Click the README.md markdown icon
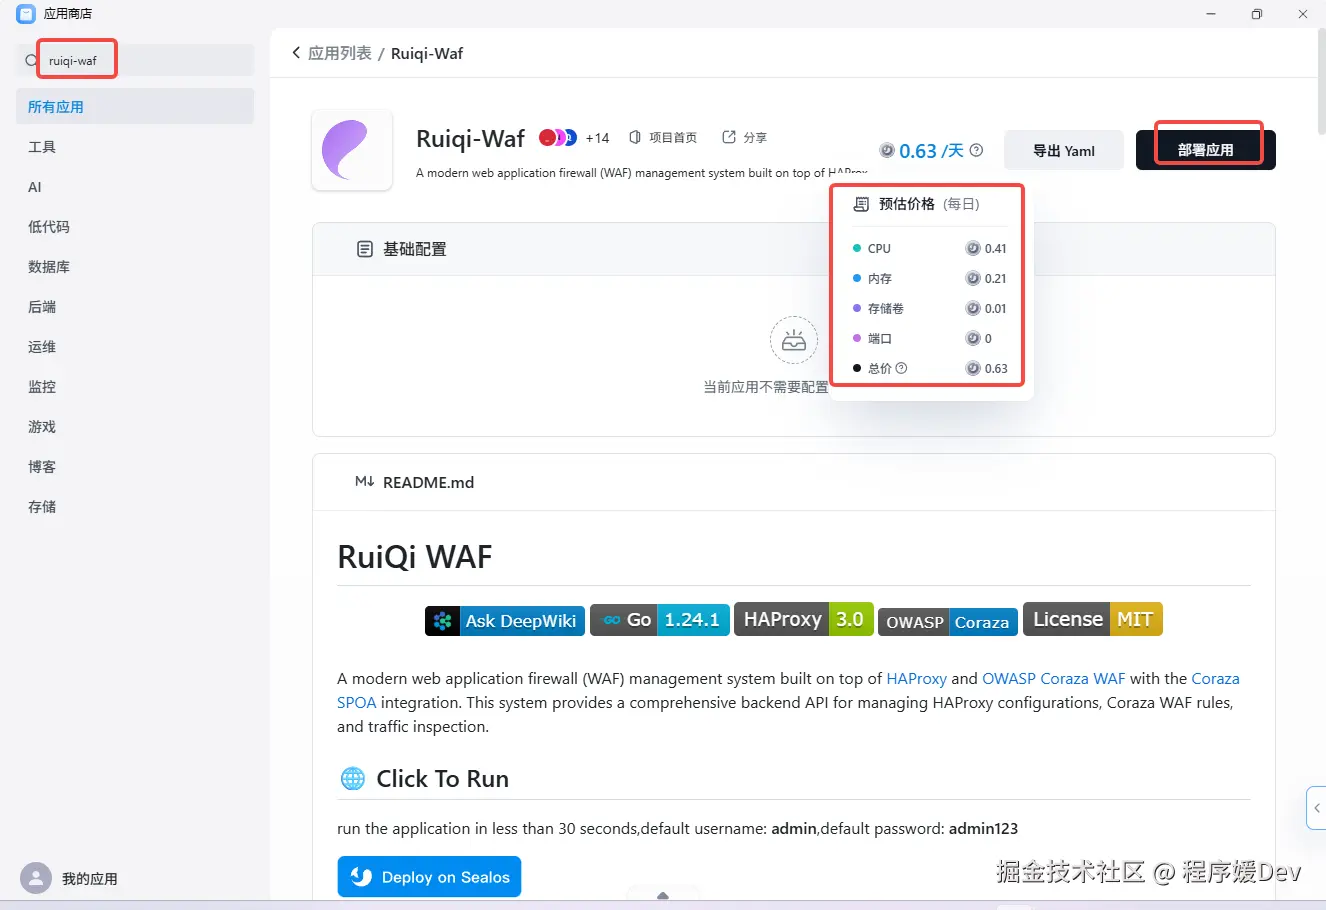 pos(365,482)
